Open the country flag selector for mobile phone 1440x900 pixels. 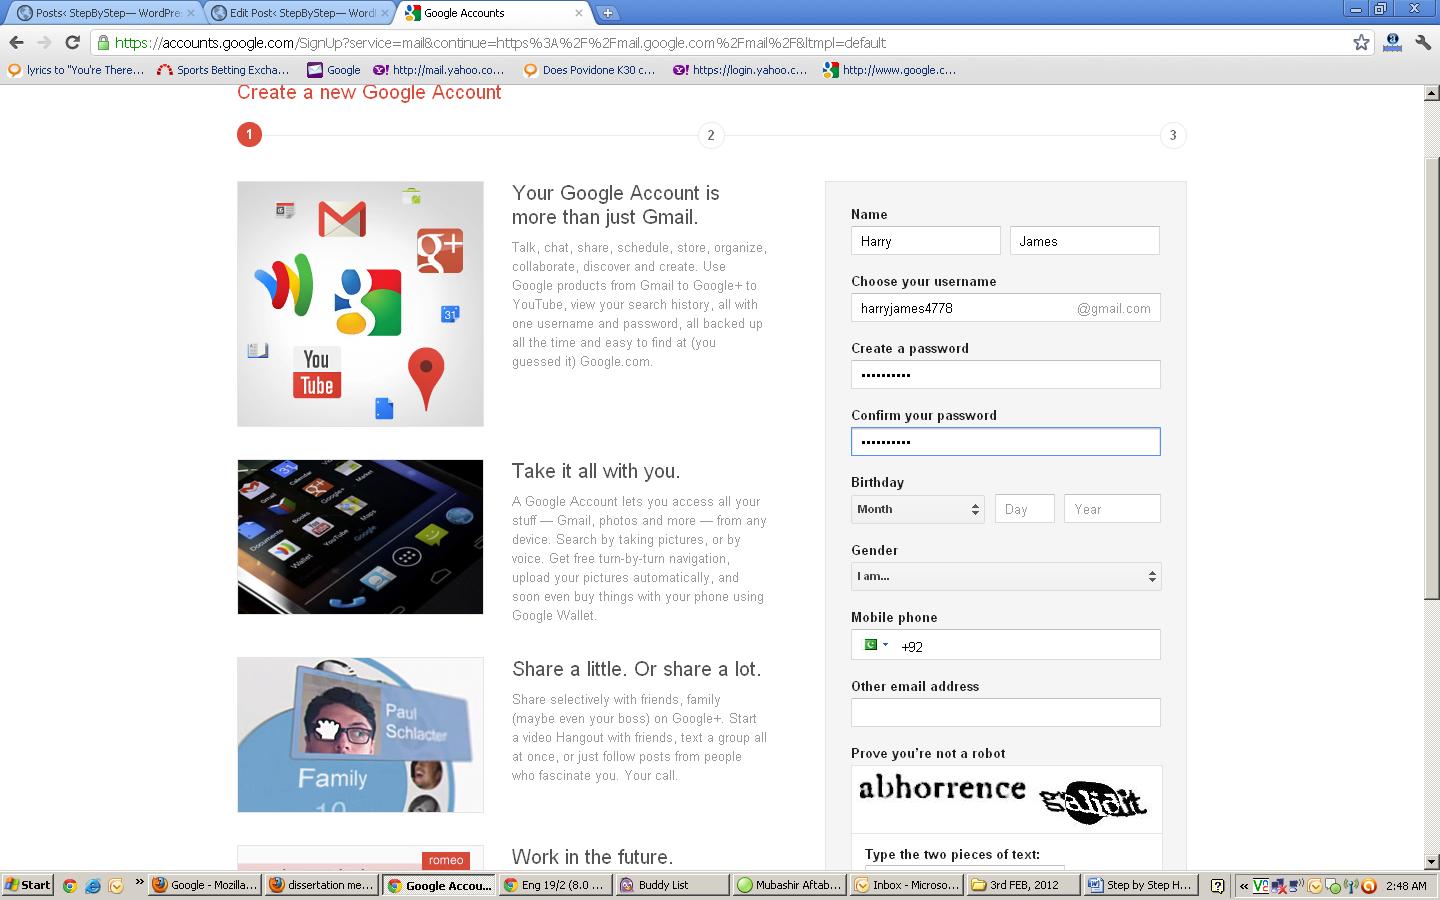click(875, 645)
